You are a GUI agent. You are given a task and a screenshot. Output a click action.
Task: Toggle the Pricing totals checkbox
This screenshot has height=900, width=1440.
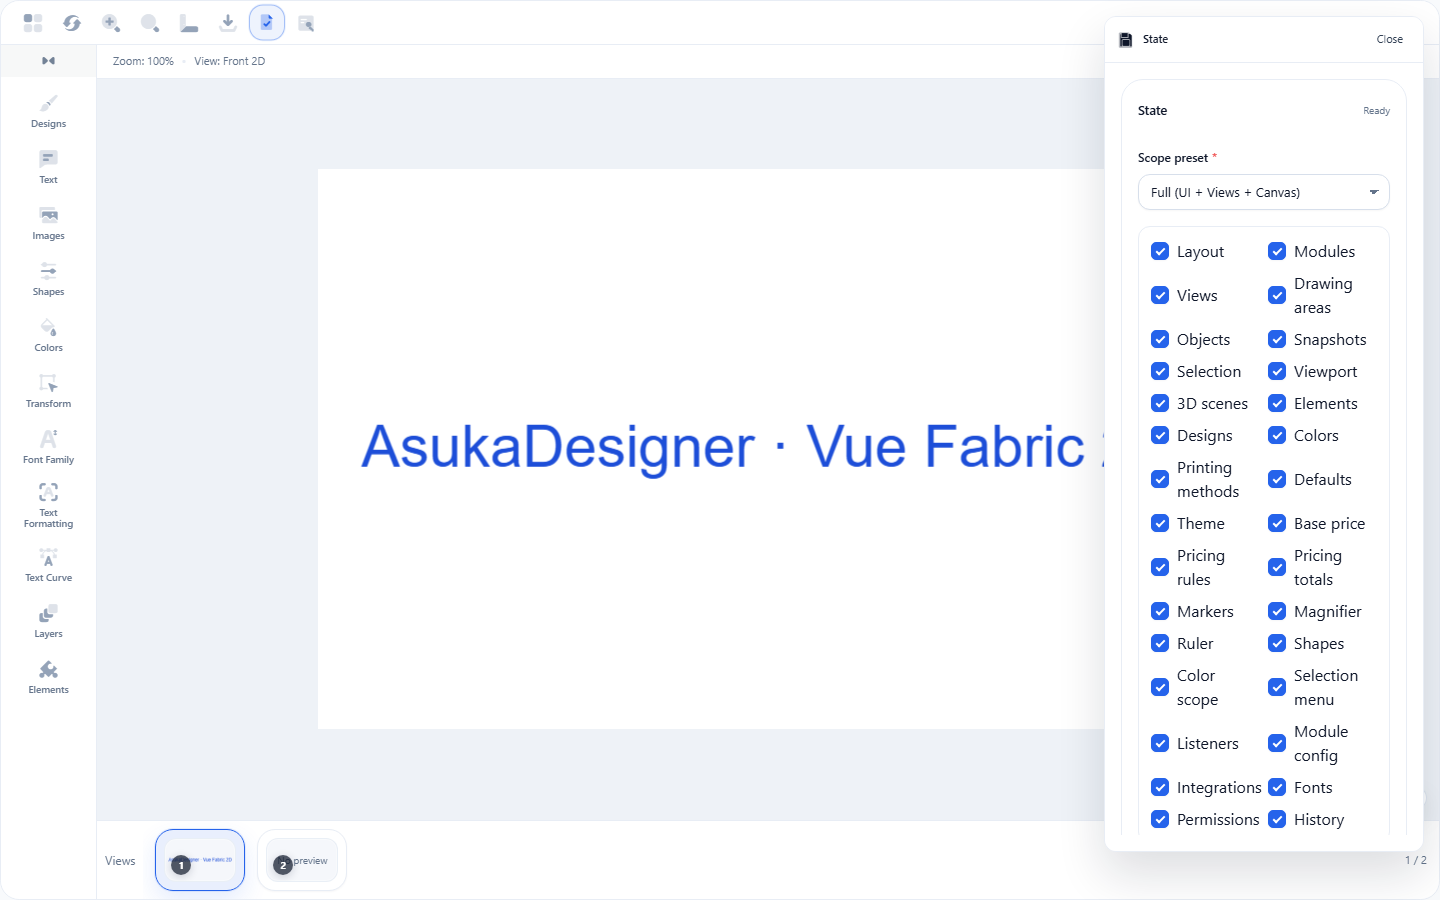point(1277,567)
